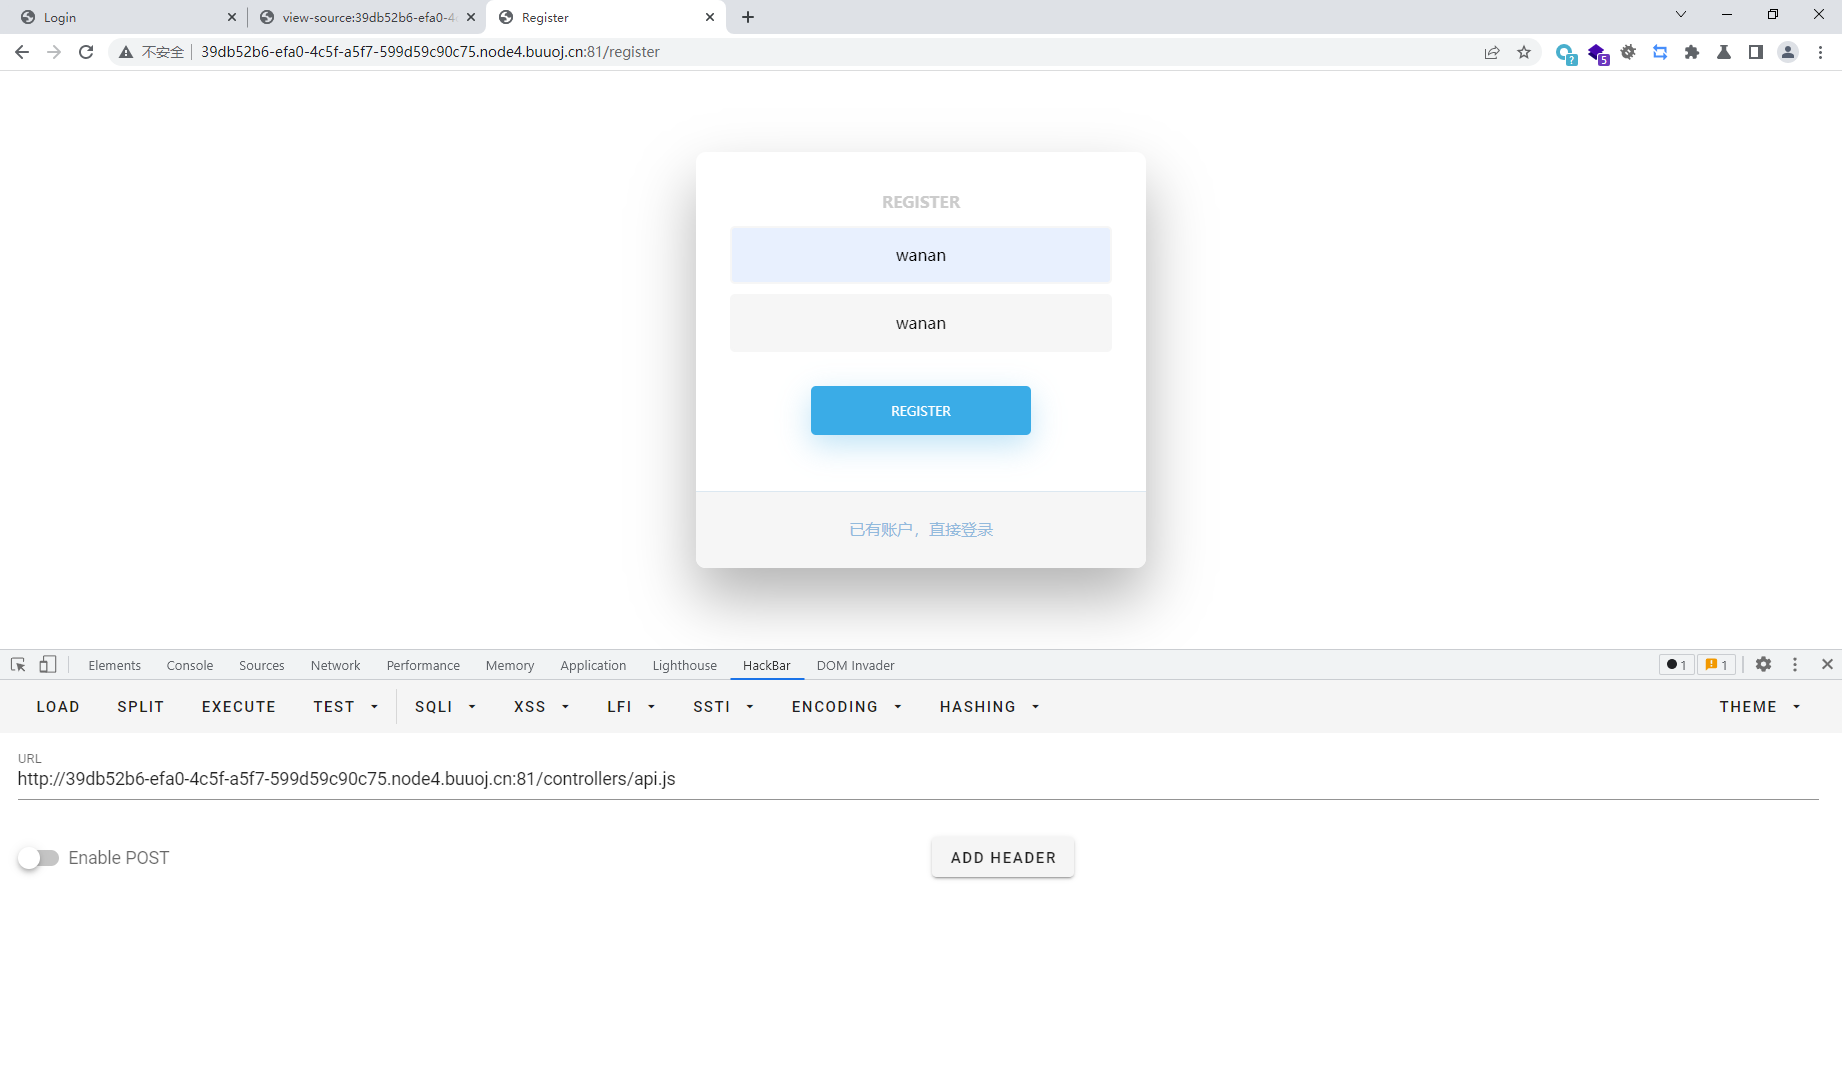Toggle the Enable POST switch

coord(38,858)
